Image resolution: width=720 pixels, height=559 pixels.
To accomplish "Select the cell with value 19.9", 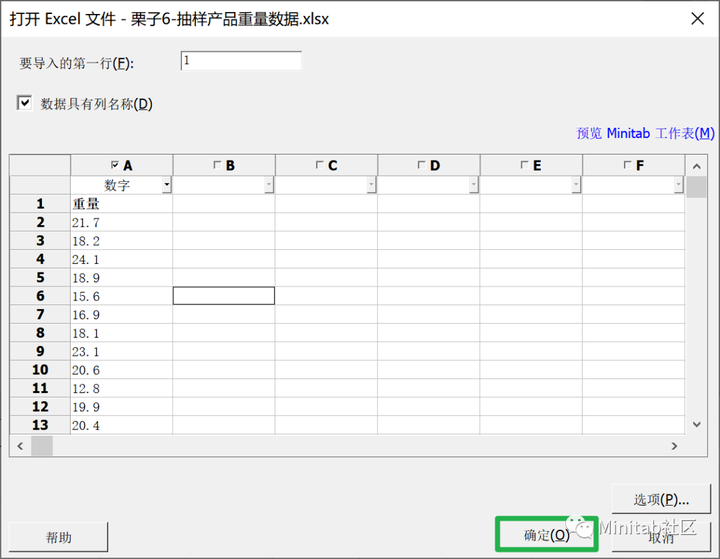I will point(122,407).
